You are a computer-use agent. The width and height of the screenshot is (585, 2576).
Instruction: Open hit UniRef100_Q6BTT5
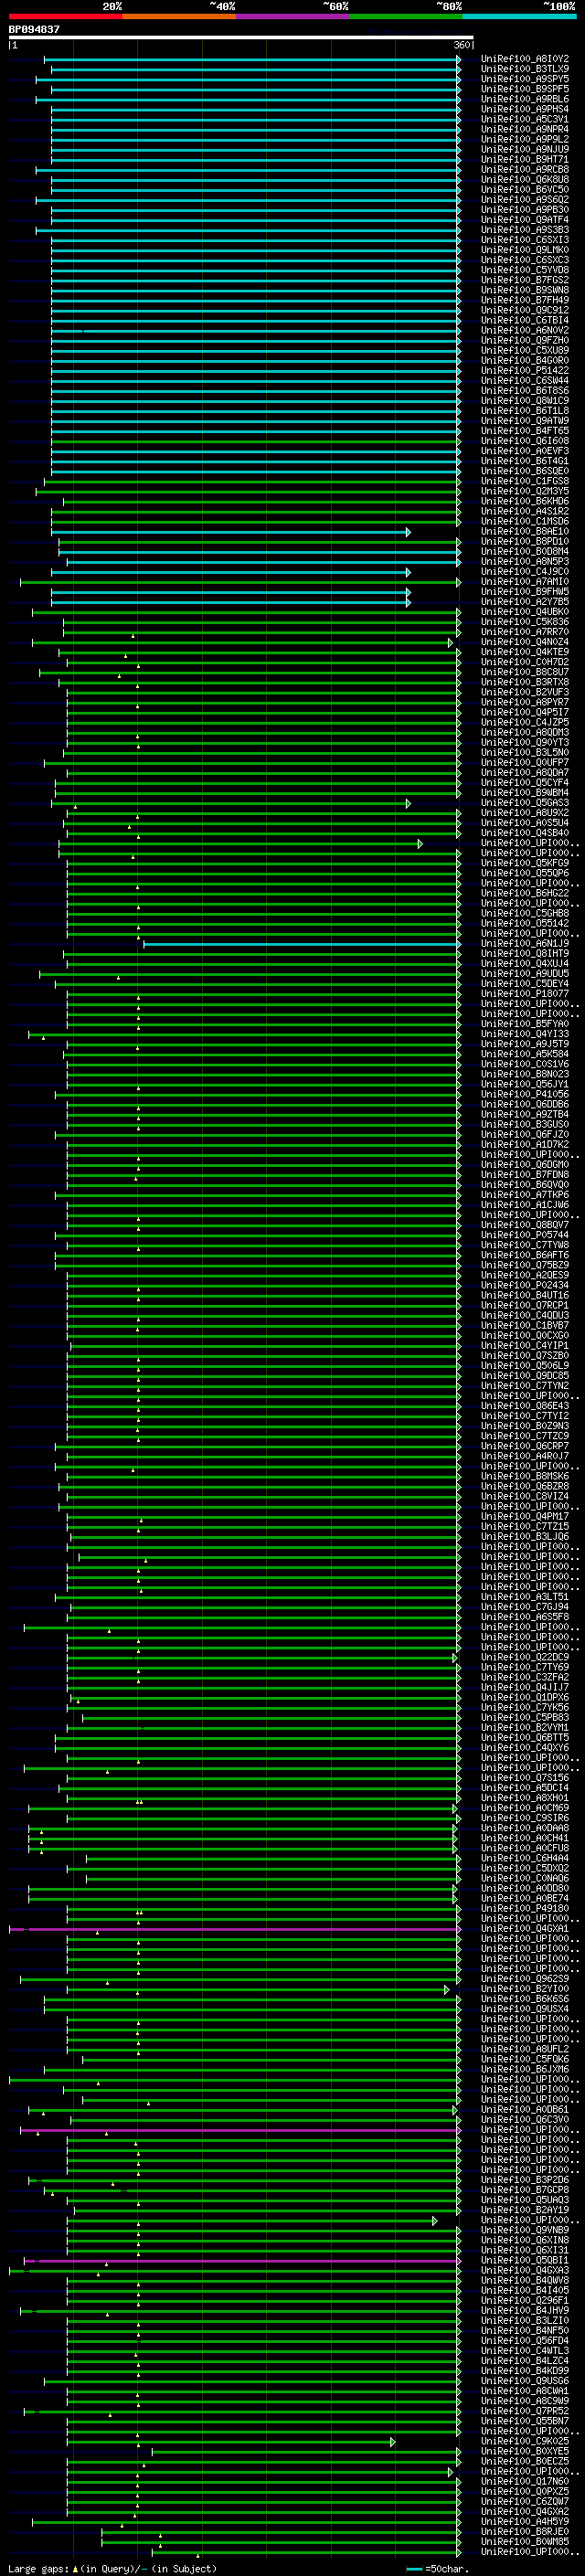525,1738
